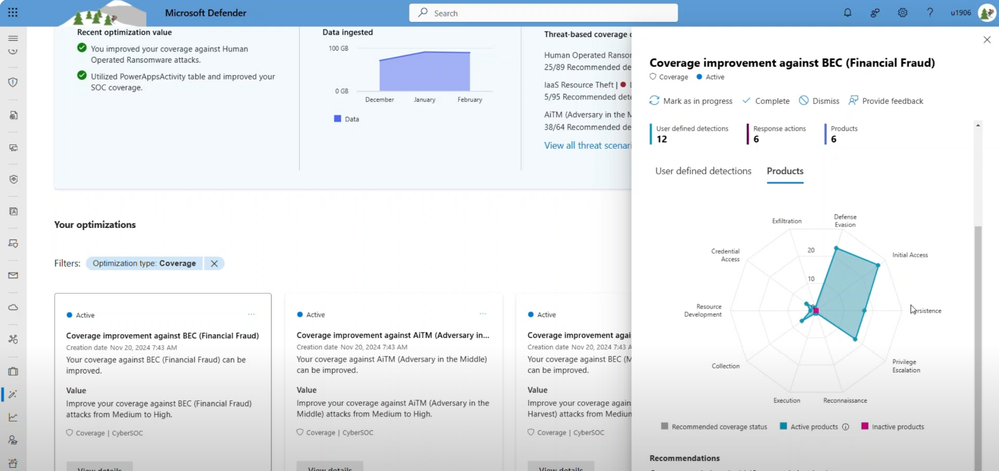The height and width of the screenshot is (471, 999).
Task: Click the Complete checkmark action
Action: coord(767,101)
